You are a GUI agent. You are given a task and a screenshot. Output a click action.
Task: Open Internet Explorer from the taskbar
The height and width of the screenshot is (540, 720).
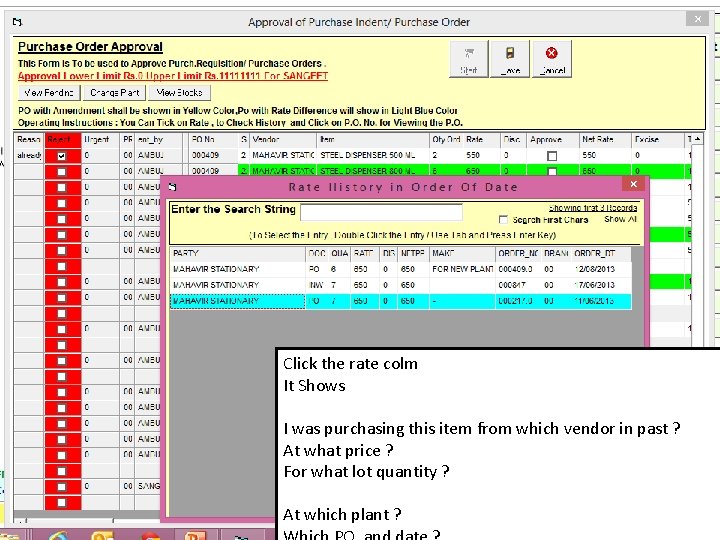[x=59, y=535]
